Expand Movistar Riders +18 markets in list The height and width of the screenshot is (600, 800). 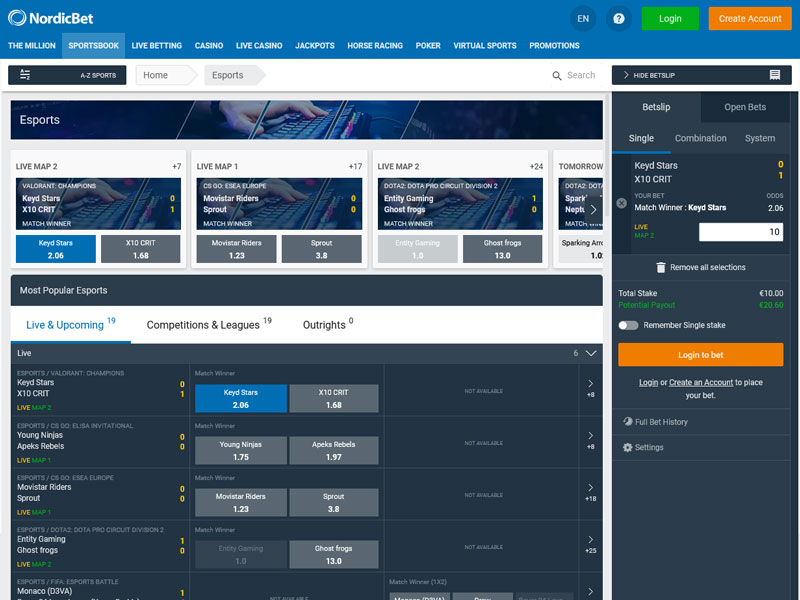(x=590, y=492)
